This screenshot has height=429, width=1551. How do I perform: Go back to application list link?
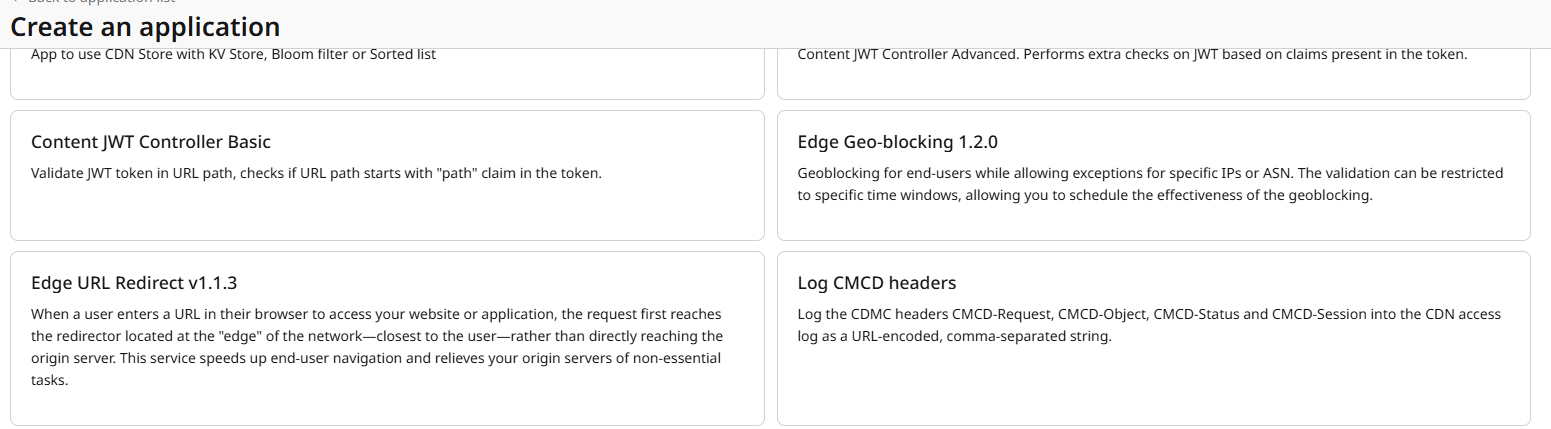pos(100,2)
